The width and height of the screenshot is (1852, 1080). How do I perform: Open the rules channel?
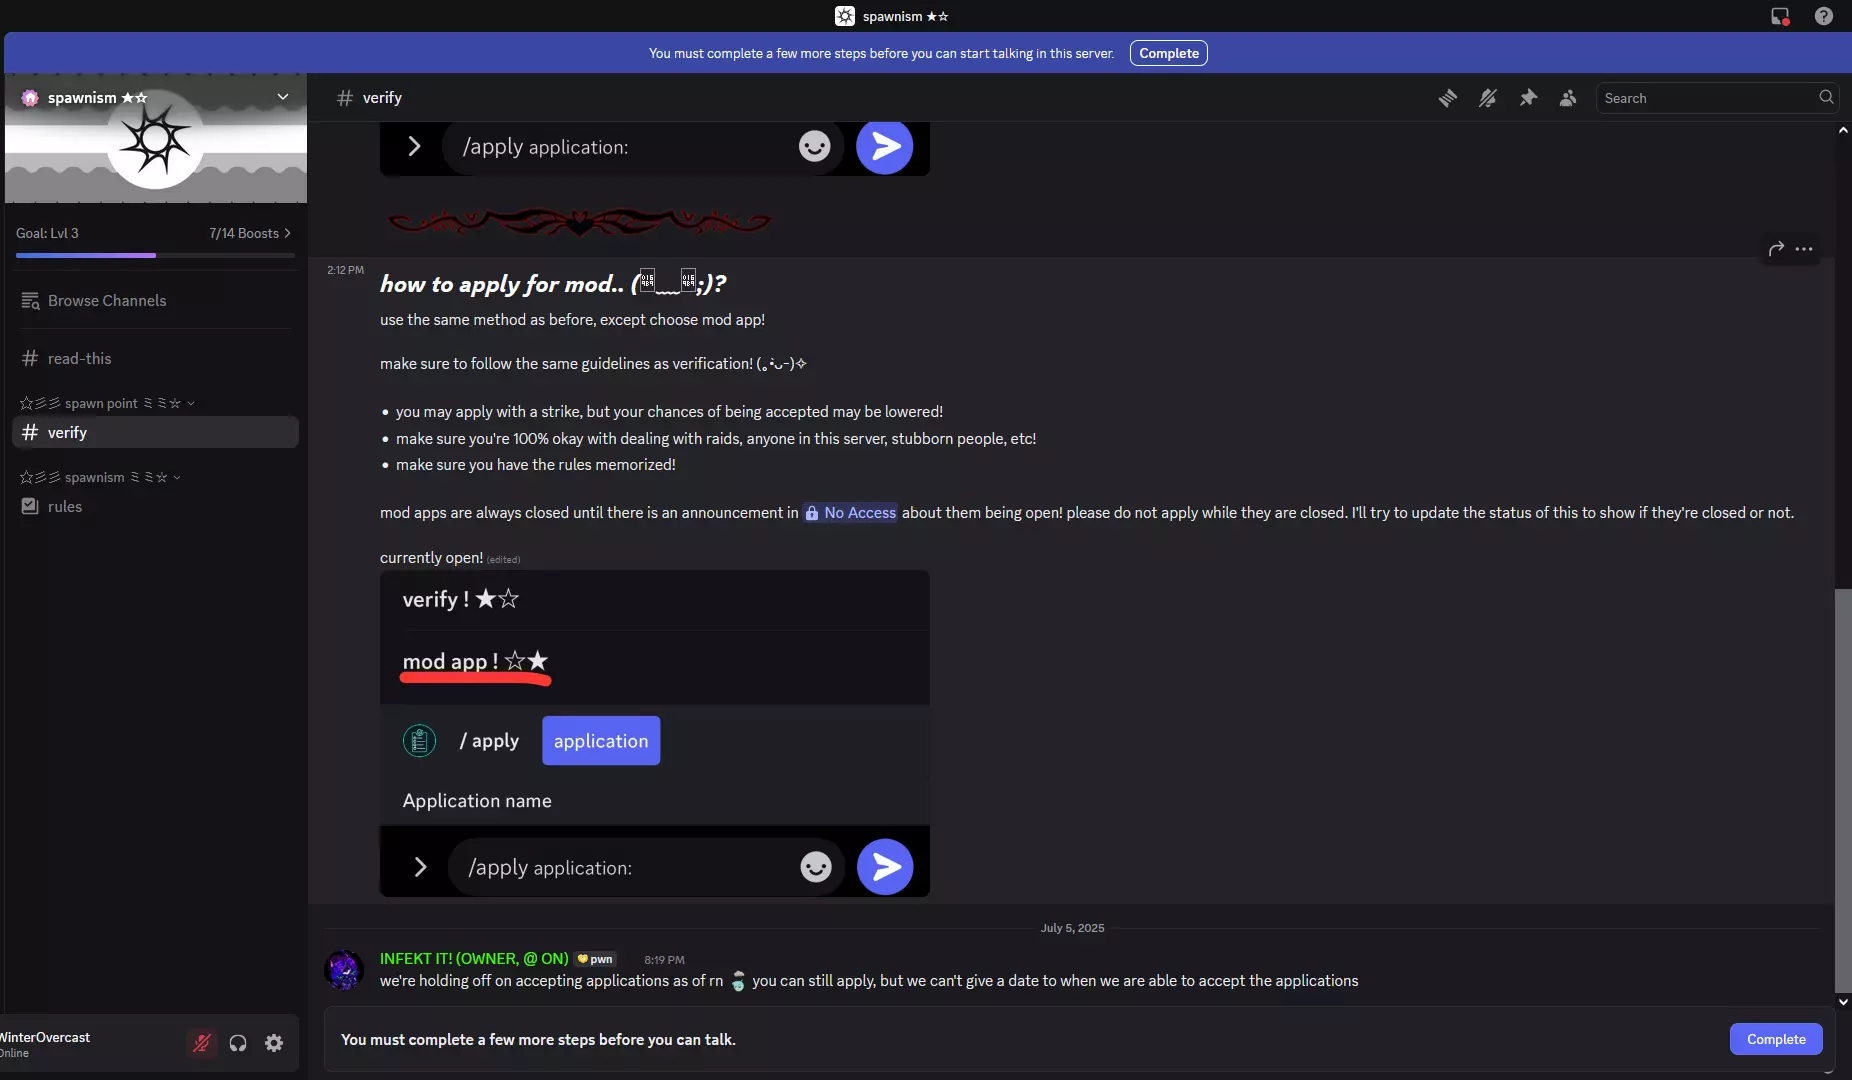click(x=155, y=506)
